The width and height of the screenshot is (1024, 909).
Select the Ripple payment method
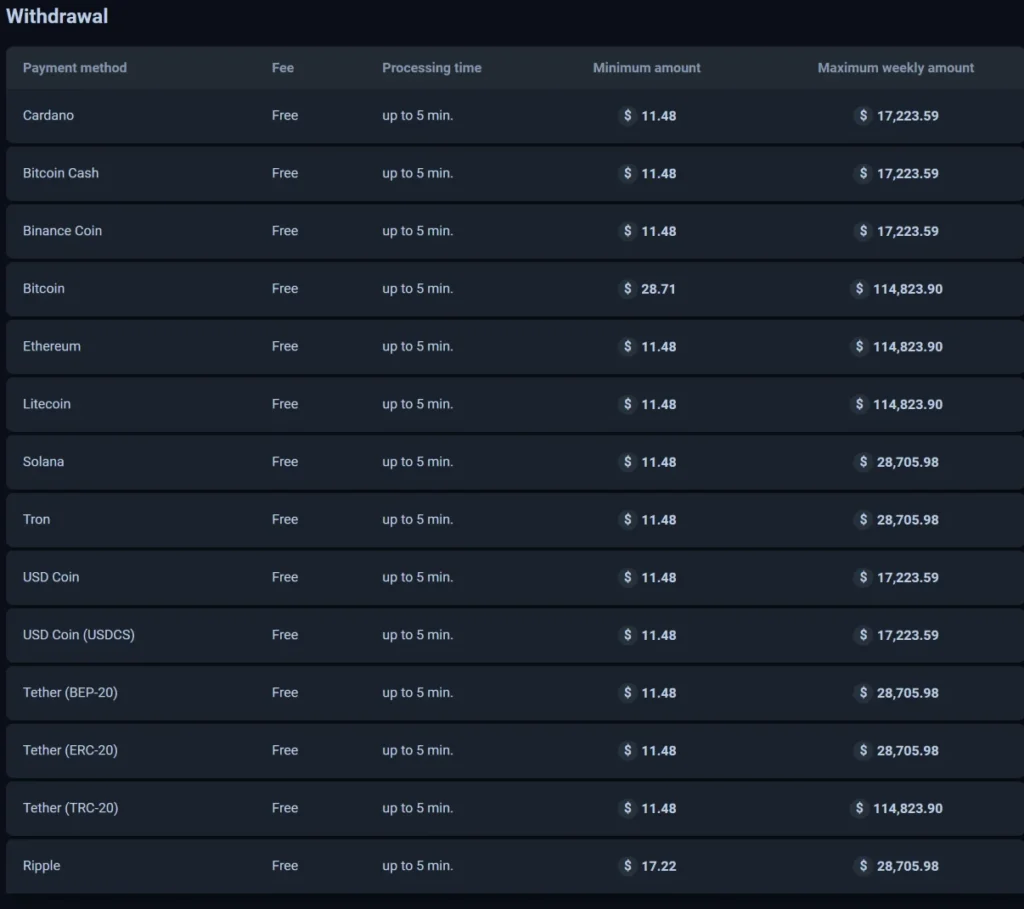point(41,866)
